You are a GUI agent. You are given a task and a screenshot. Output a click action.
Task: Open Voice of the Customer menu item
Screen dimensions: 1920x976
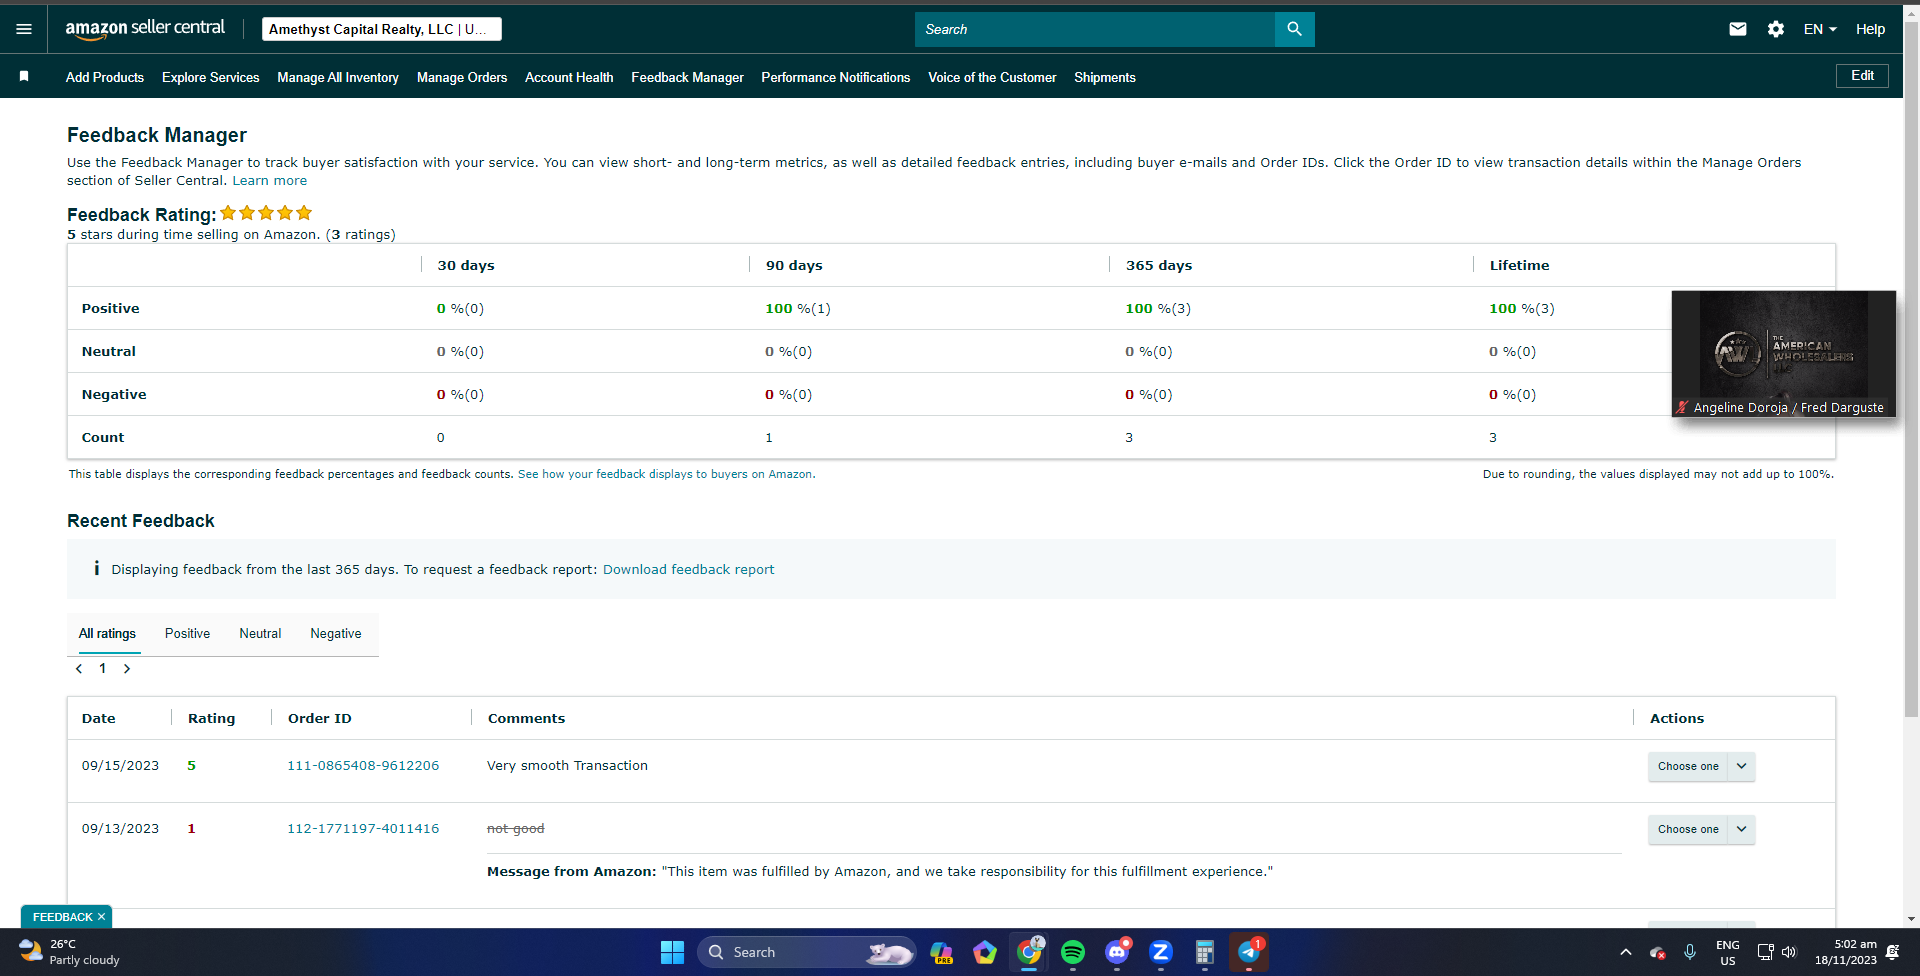(992, 77)
